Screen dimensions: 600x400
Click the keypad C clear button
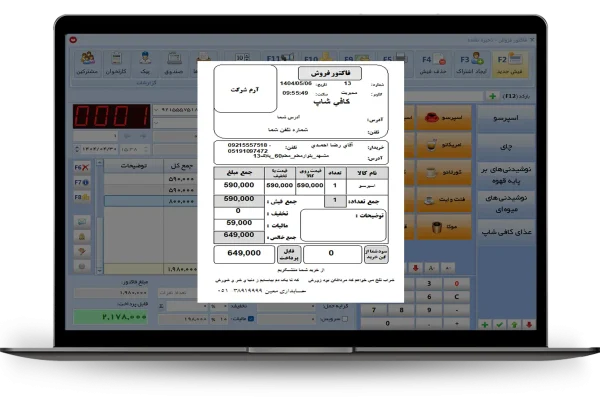[x=457, y=297]
